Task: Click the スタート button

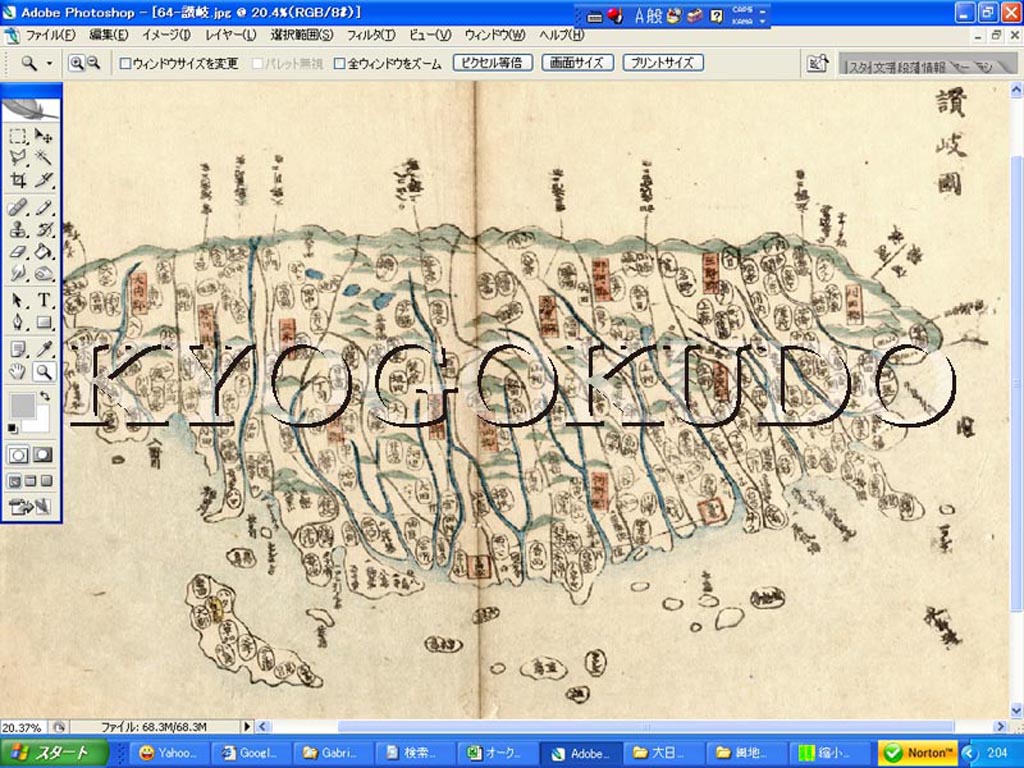Action: 54,752
